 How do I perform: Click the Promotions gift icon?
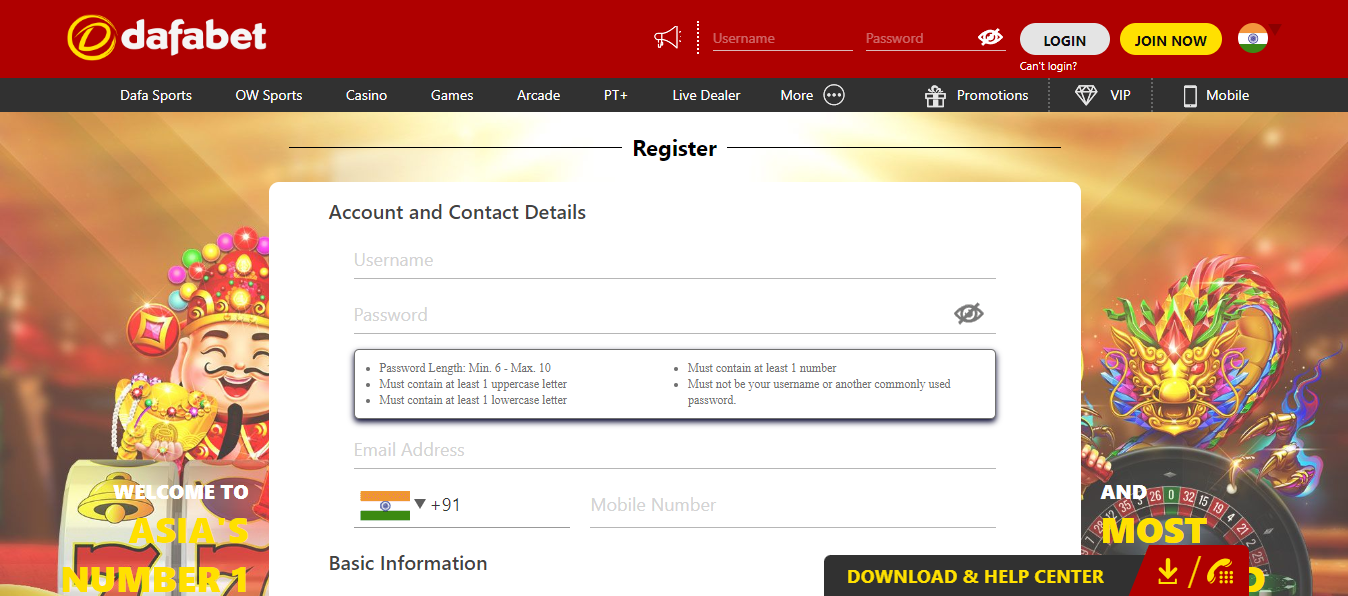[935, 94]
